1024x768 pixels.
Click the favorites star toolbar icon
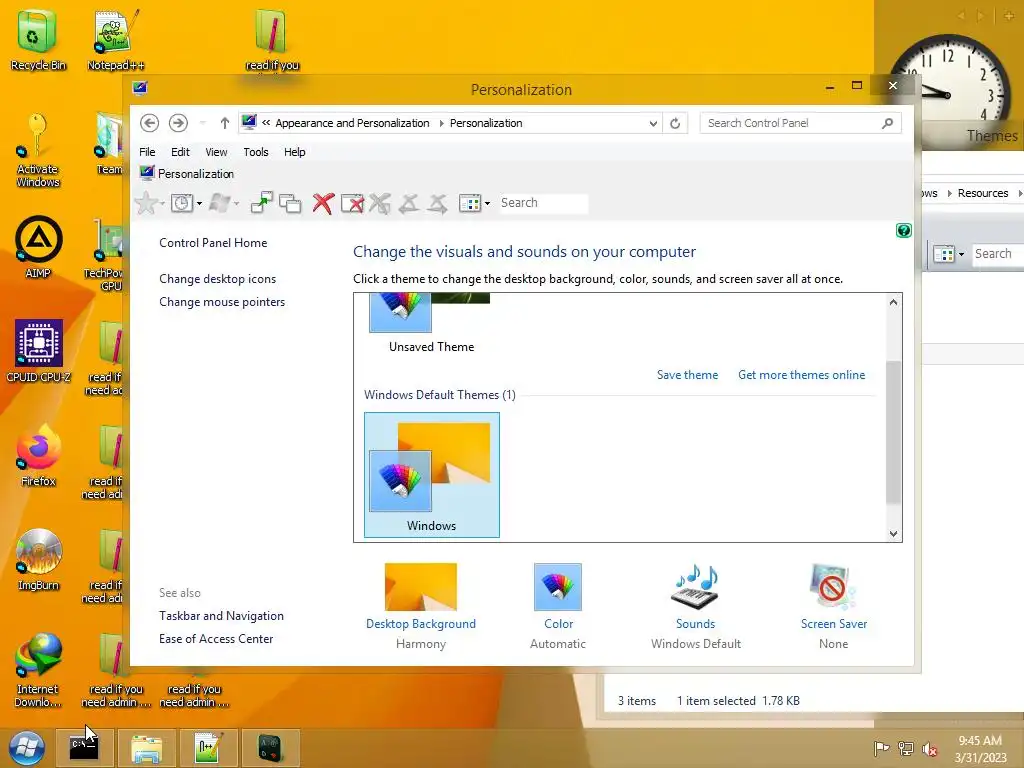point(146,203)
